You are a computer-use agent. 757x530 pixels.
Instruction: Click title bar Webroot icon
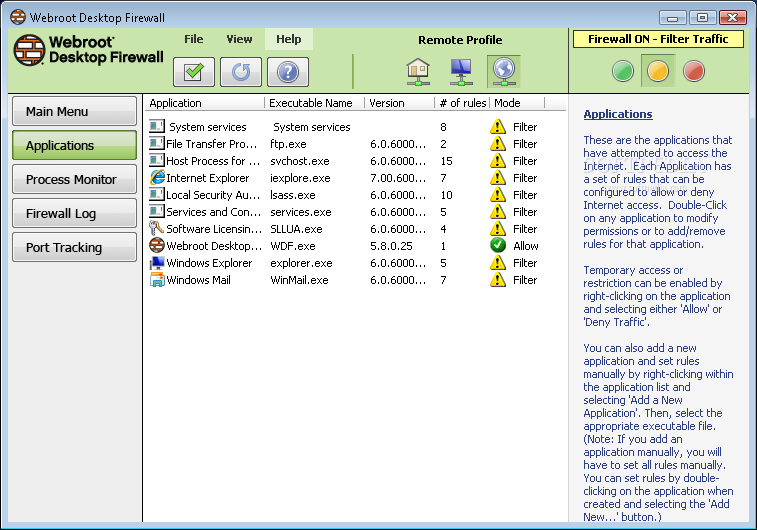point(18,17)
